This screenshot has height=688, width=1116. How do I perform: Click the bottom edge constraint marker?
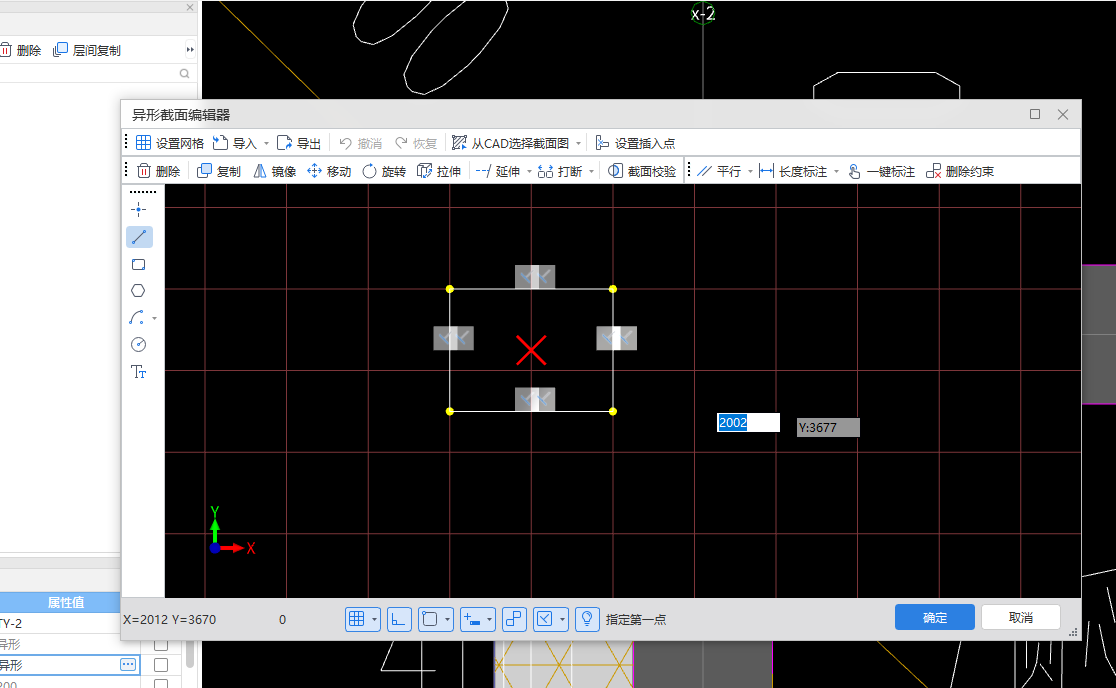click(x=535, y=399)
